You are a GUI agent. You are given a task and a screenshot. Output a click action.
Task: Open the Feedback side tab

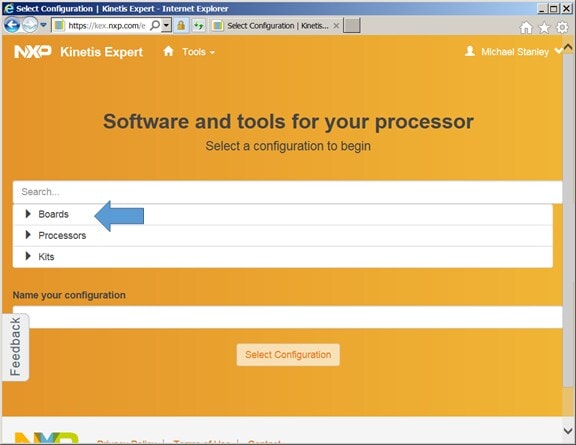pos(15,347)
